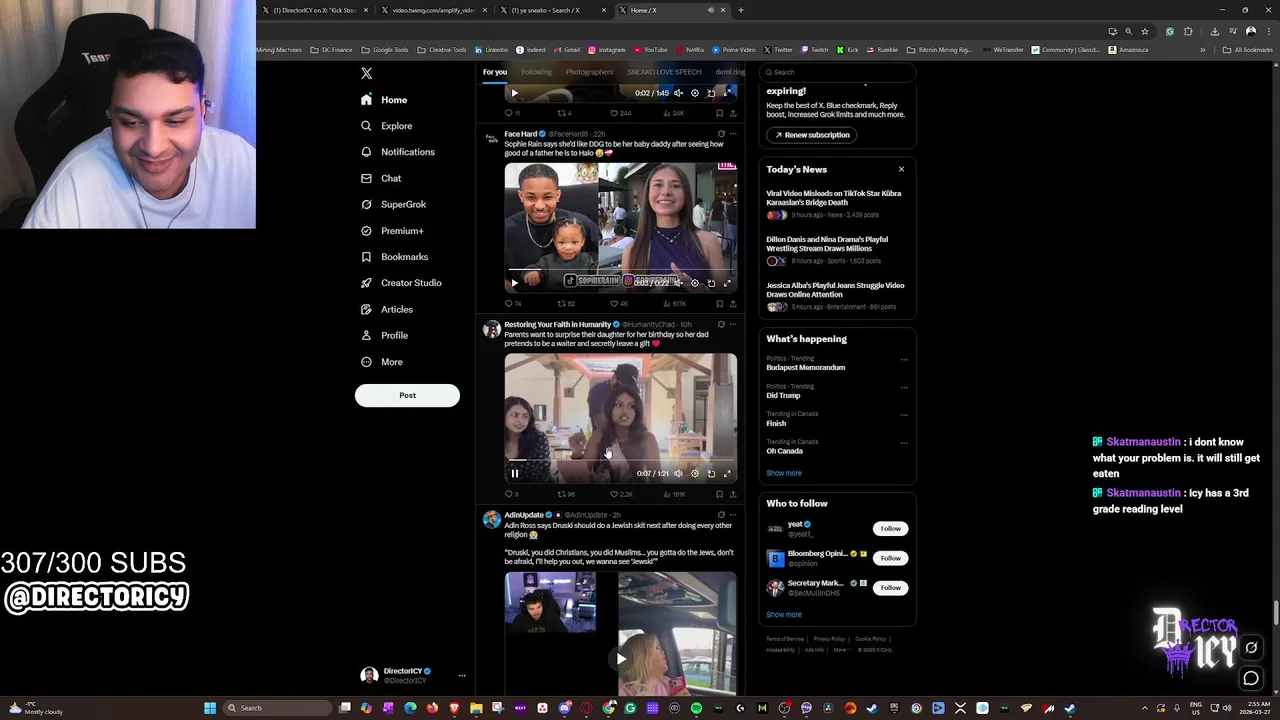Expand the More menu in sidebar
This screenshot has height=720, width=1280.
pyautogui.click(x=381, y=362)
